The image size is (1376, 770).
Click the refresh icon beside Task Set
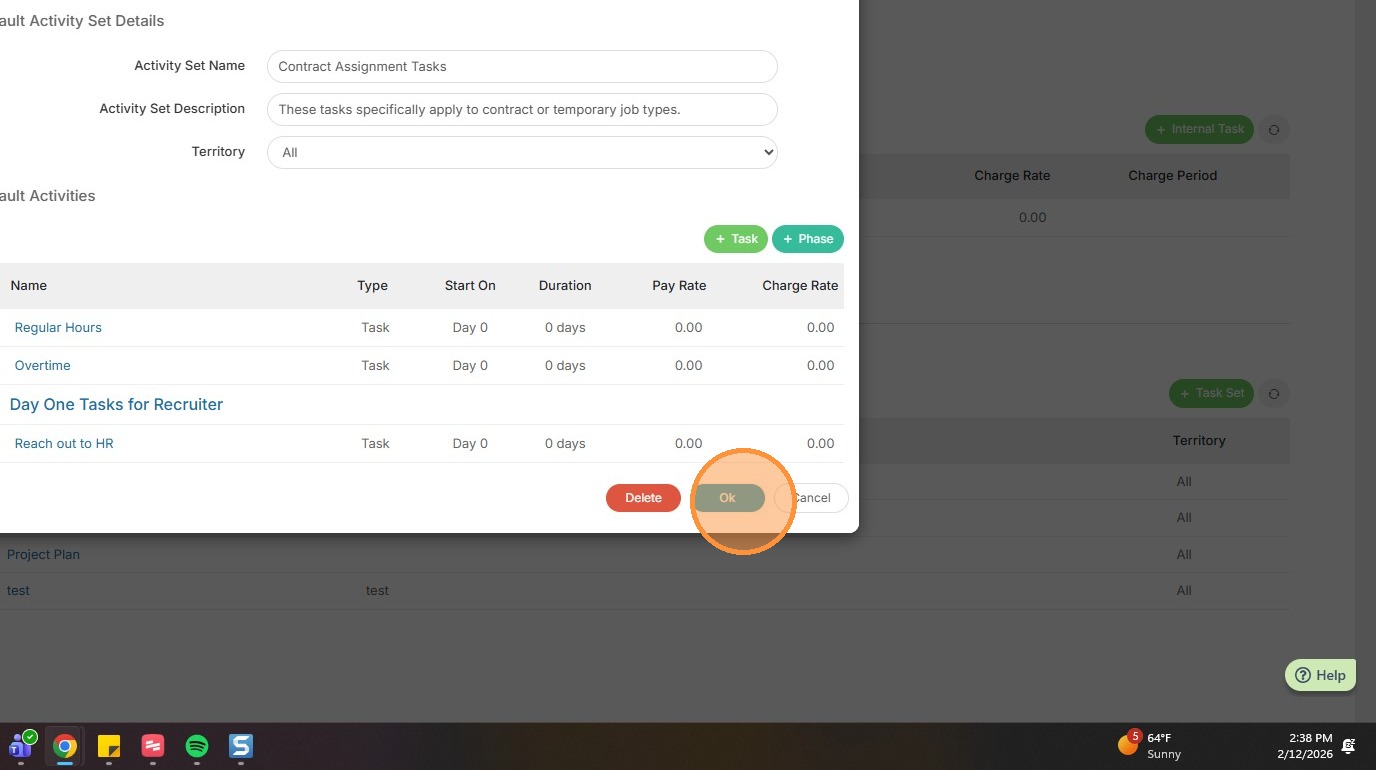click(1274, 393)
